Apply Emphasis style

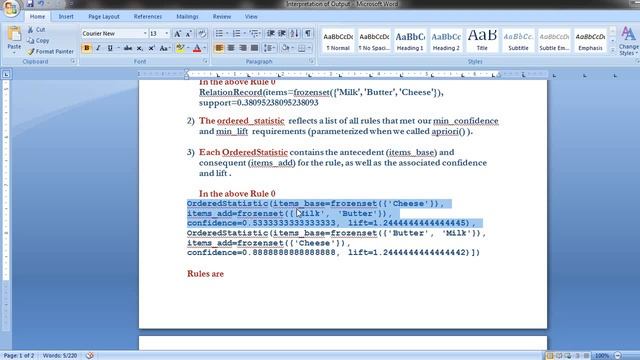590,41
